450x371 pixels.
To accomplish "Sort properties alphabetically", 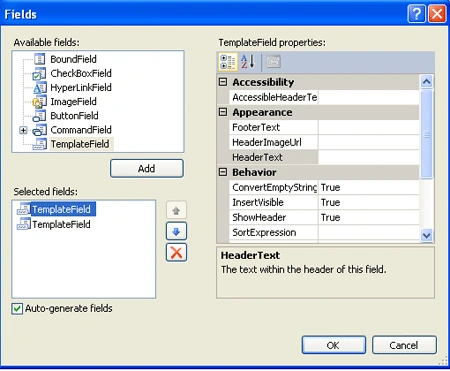I will (248, 62).
